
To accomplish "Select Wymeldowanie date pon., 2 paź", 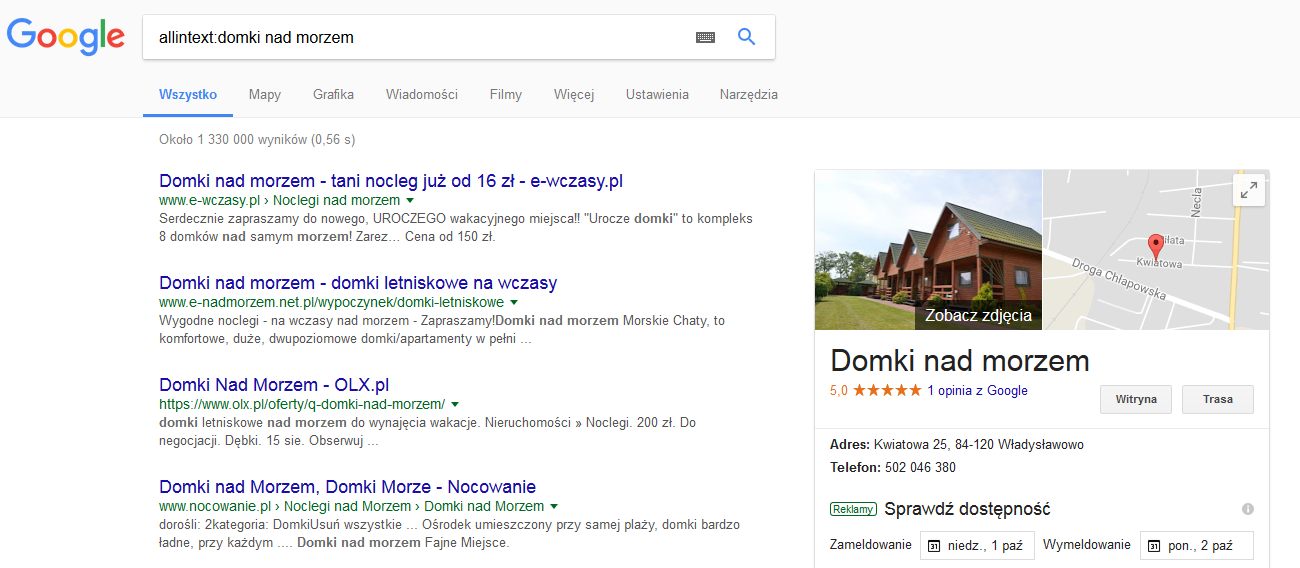I will pos(1196,546).
